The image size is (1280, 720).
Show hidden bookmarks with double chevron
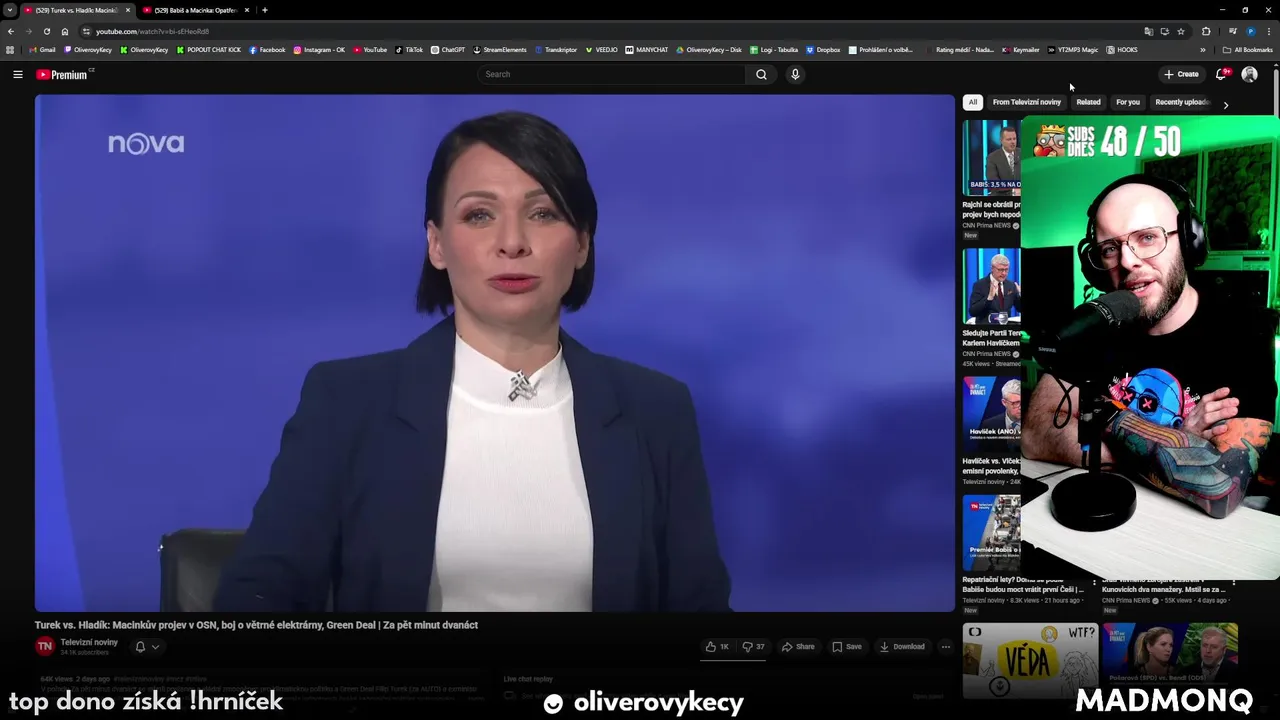[1203, 50]
